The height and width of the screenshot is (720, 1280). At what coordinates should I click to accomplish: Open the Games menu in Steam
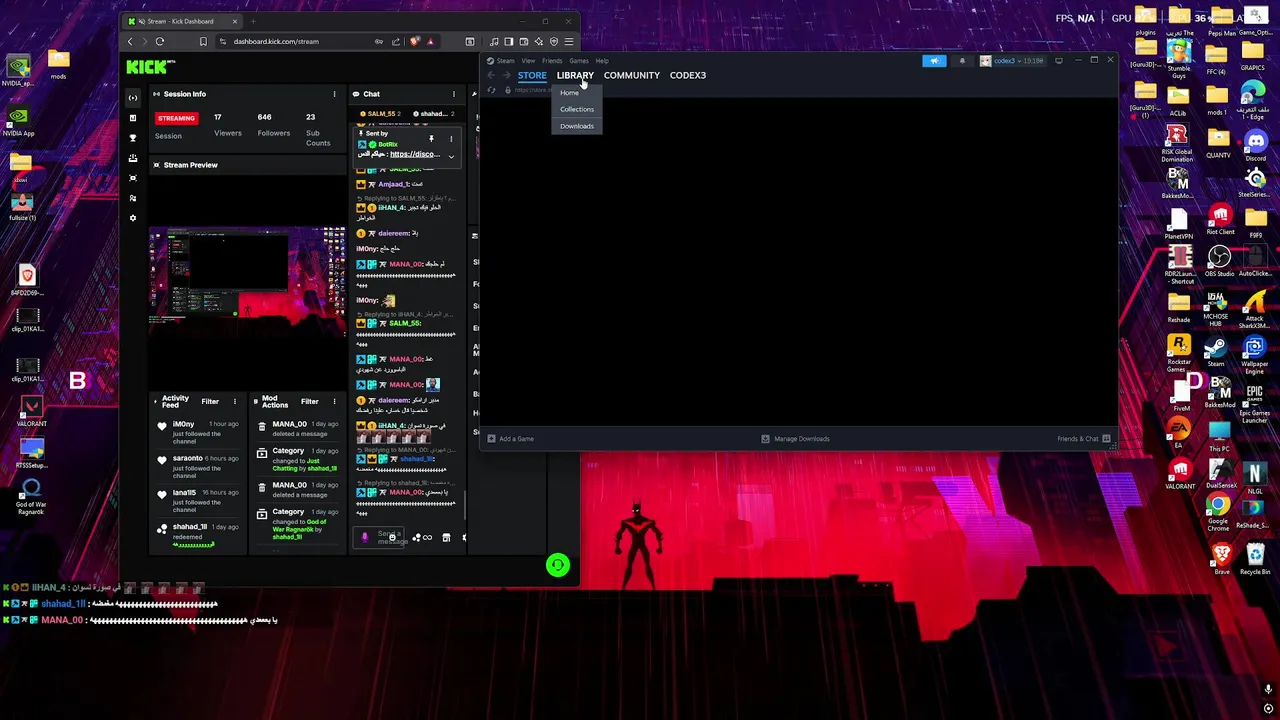pos(579,61)
